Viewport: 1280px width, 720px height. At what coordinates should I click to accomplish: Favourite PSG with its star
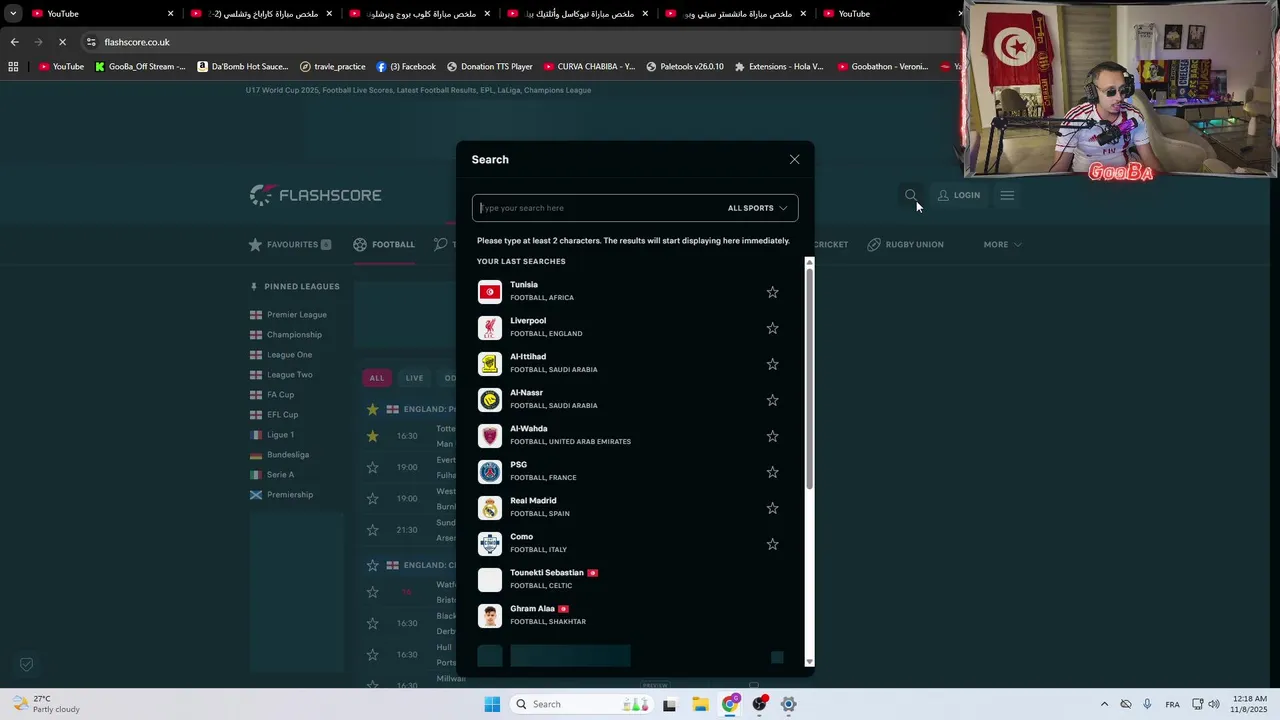[x=772, y=472]
